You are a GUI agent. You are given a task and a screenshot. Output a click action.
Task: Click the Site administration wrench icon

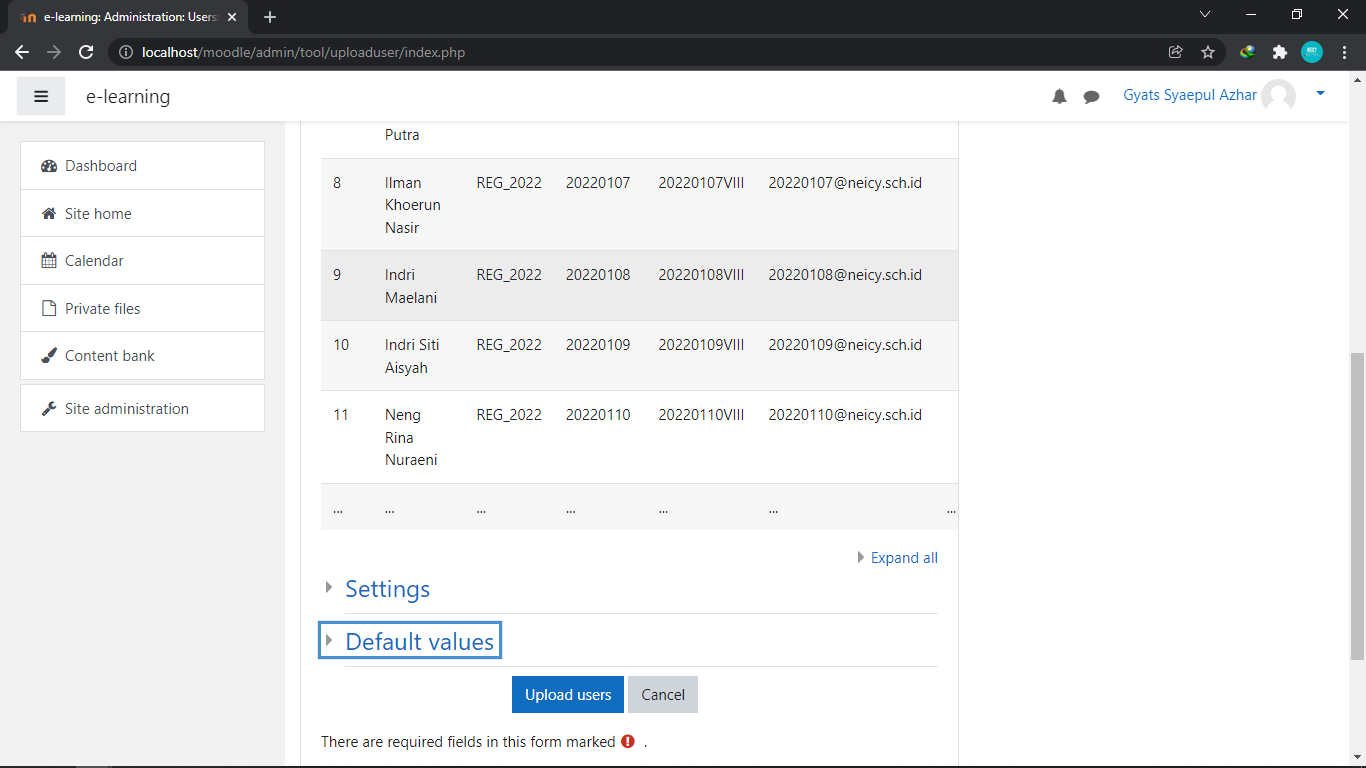click(49, 408)
